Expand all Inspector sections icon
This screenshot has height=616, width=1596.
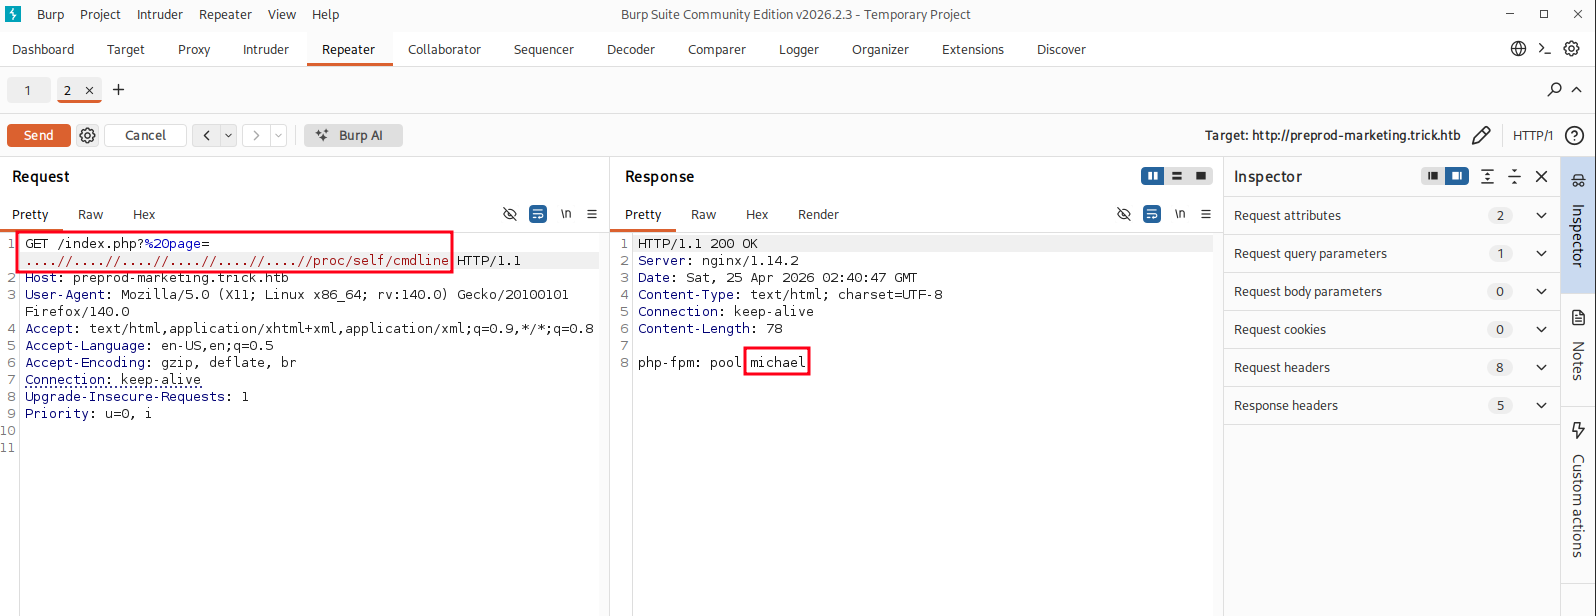pos(1487,176)
